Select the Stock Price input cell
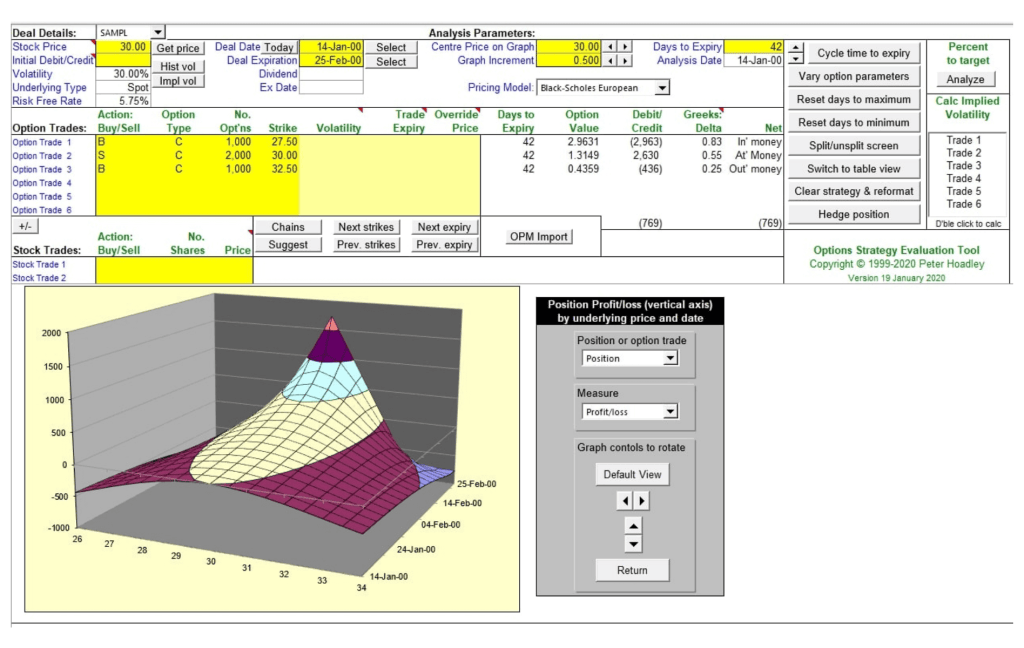Viewport: 1024px width, 648px height. 123,46
